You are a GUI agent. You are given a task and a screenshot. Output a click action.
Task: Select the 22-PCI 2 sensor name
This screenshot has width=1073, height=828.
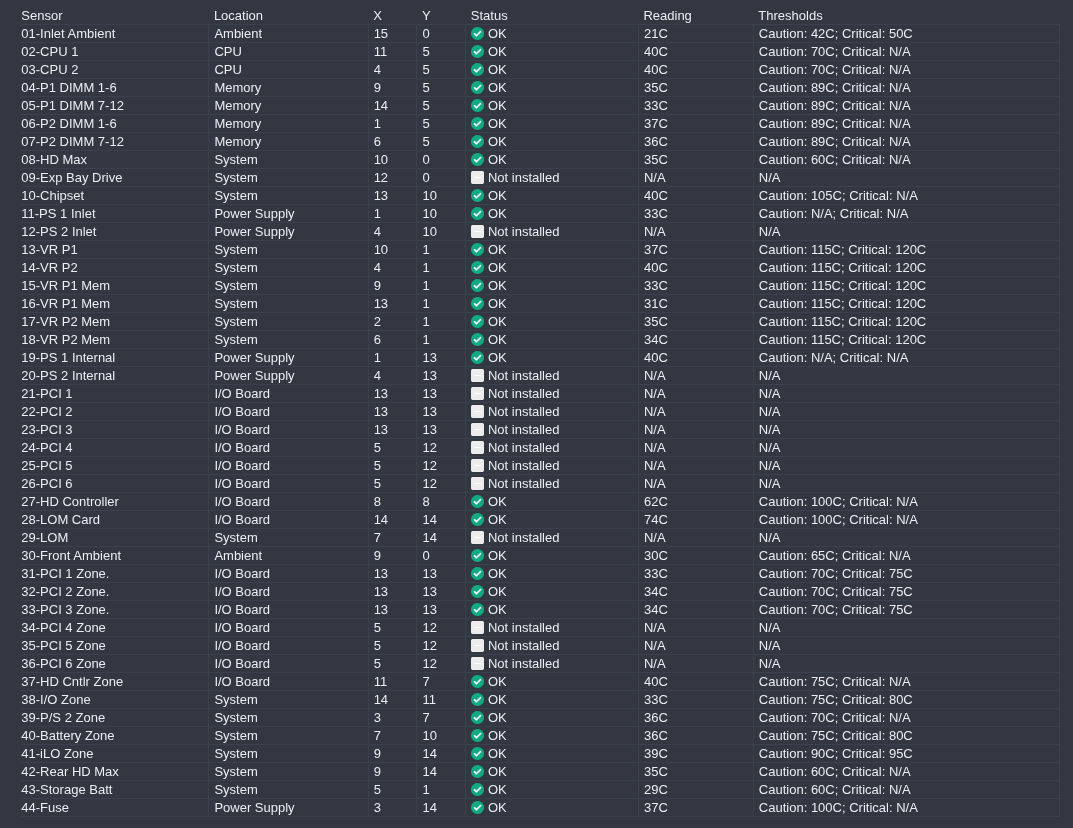(47, 412)
